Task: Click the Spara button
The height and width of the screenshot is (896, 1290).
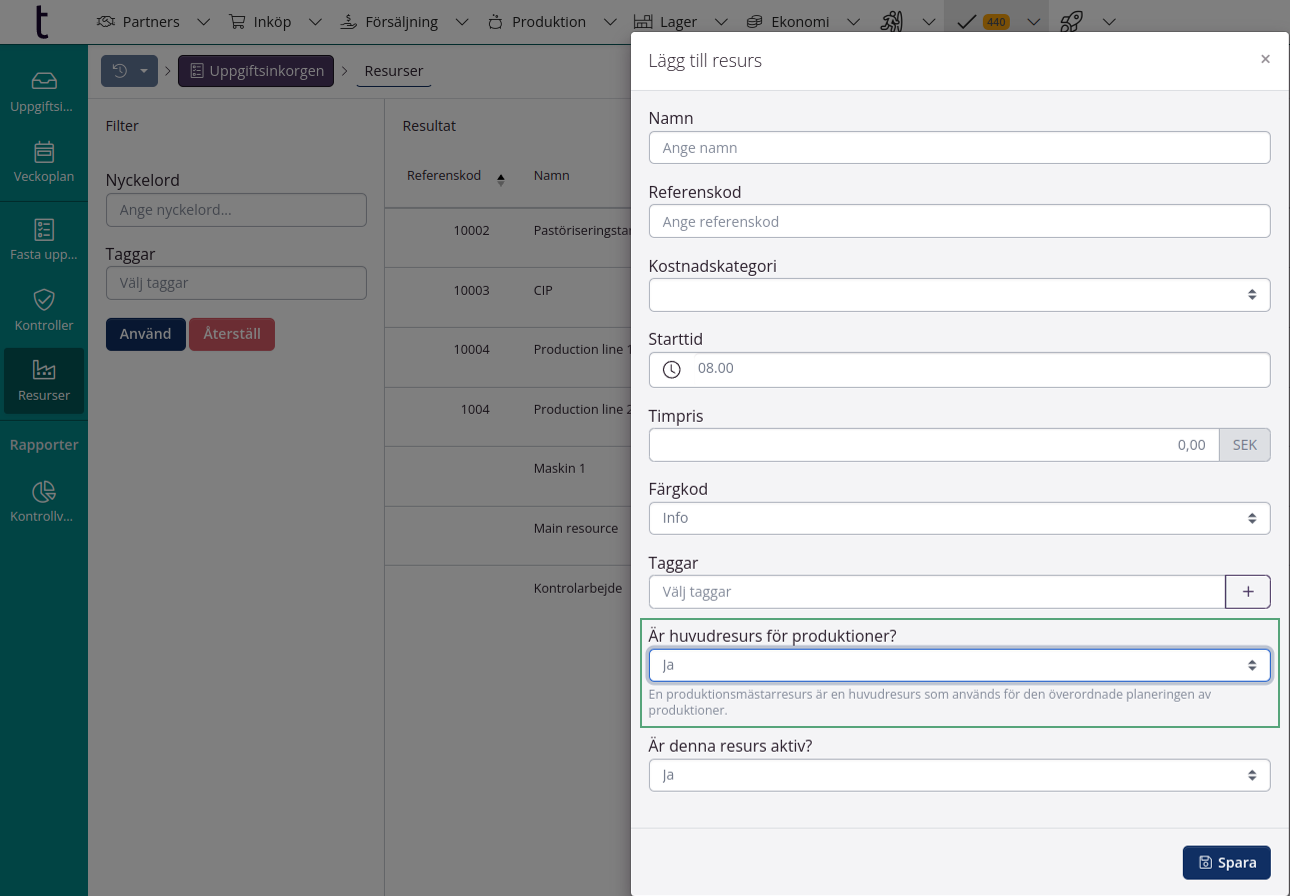Action: (1226, 863)
